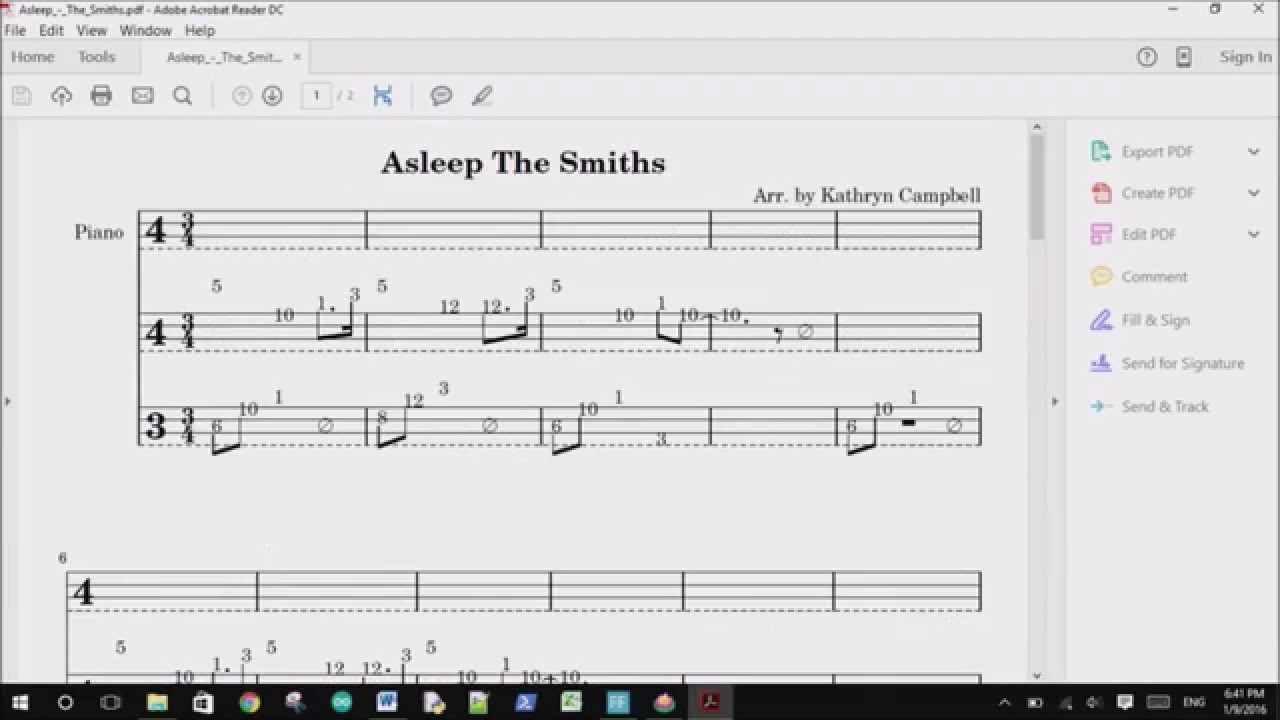
Task: Open the View menu
Action: click(91, 30)
